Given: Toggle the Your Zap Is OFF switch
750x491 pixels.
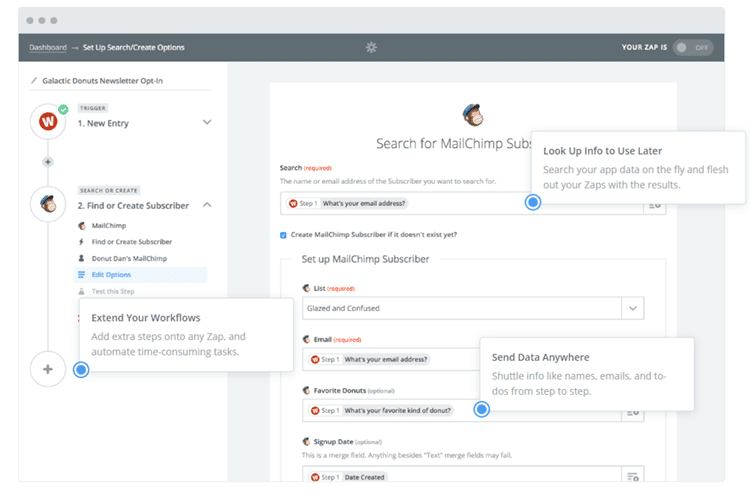Looking at the screenshot, I should [693, 47].
